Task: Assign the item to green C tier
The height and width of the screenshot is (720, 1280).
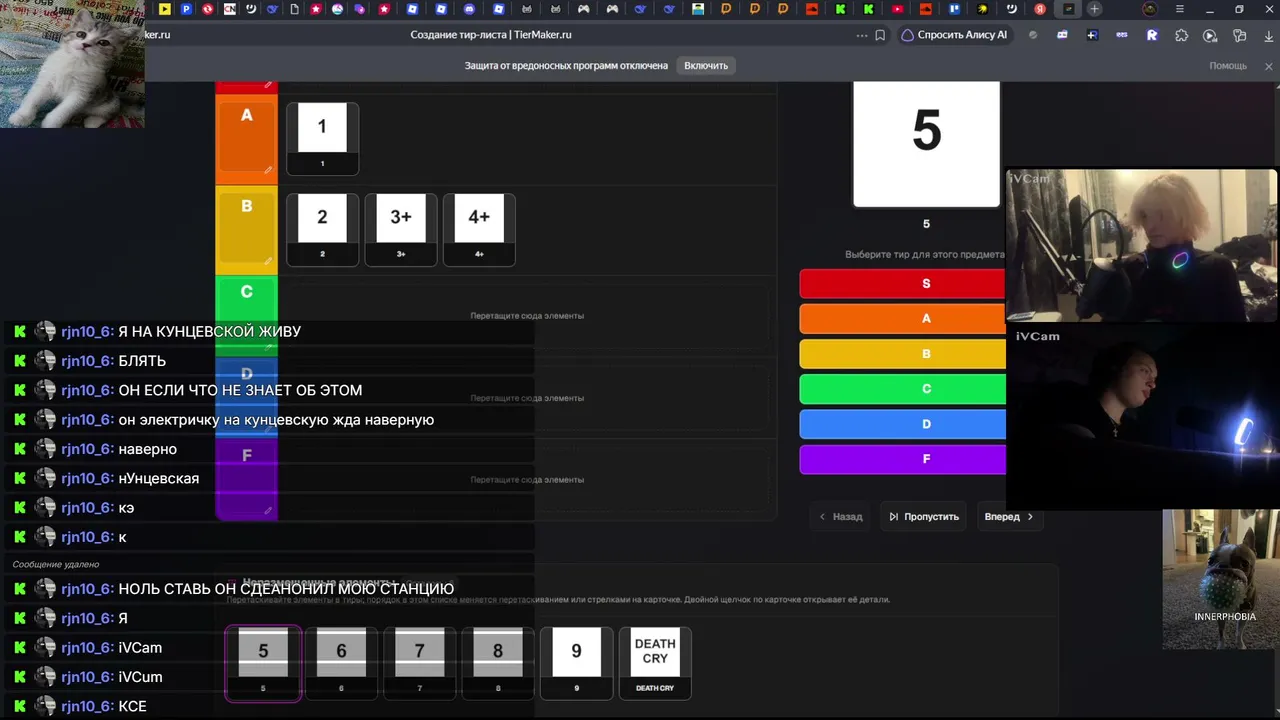Action: [902, 389]
